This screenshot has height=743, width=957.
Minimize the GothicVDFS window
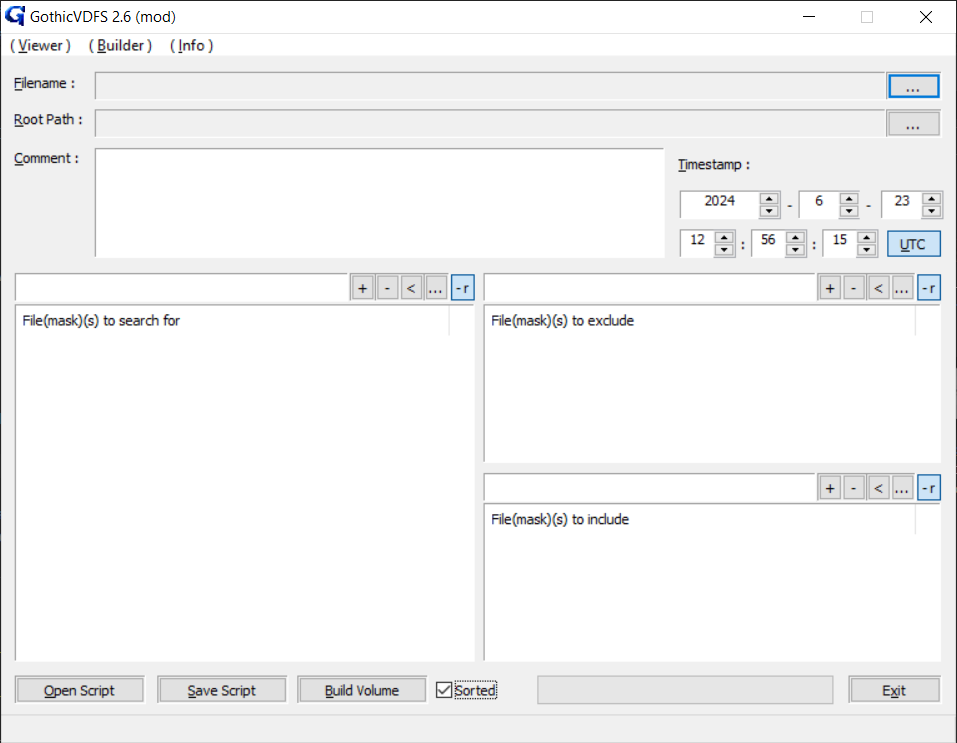(809, 16)
